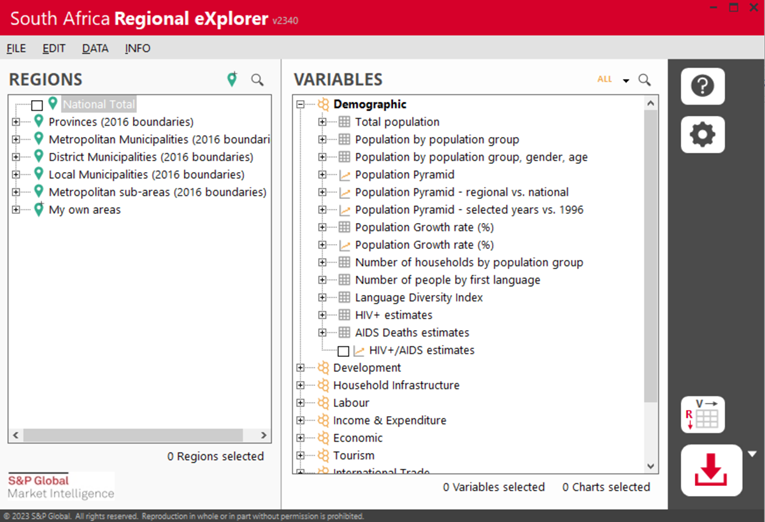Click the add region pin icon in the Regions header
765x522 pixels.
tap(232, 79)
